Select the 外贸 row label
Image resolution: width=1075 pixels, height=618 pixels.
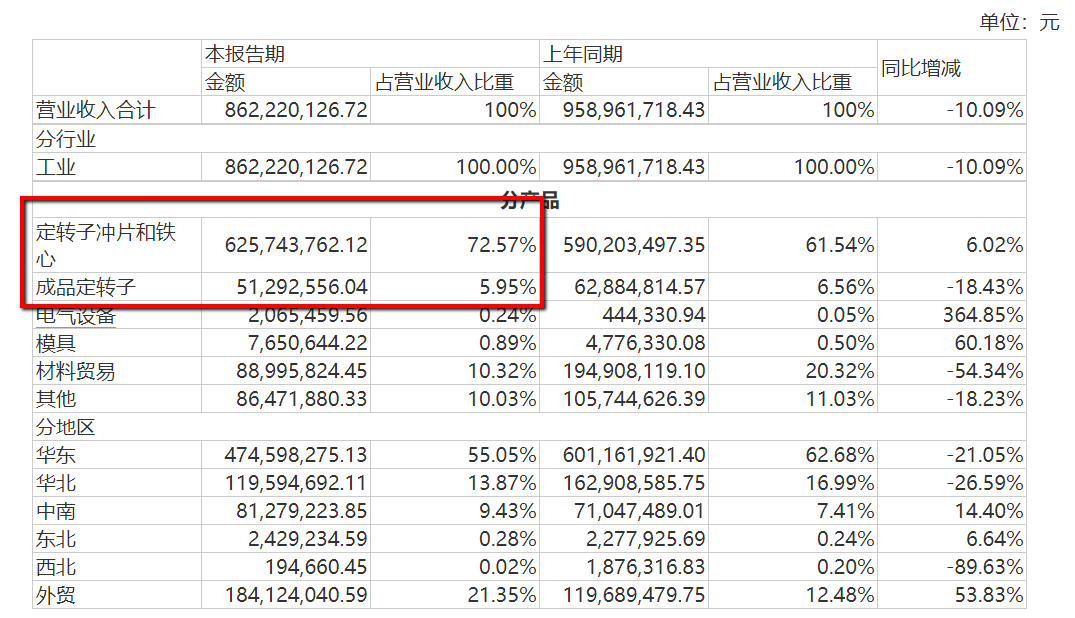pos(56,596)
